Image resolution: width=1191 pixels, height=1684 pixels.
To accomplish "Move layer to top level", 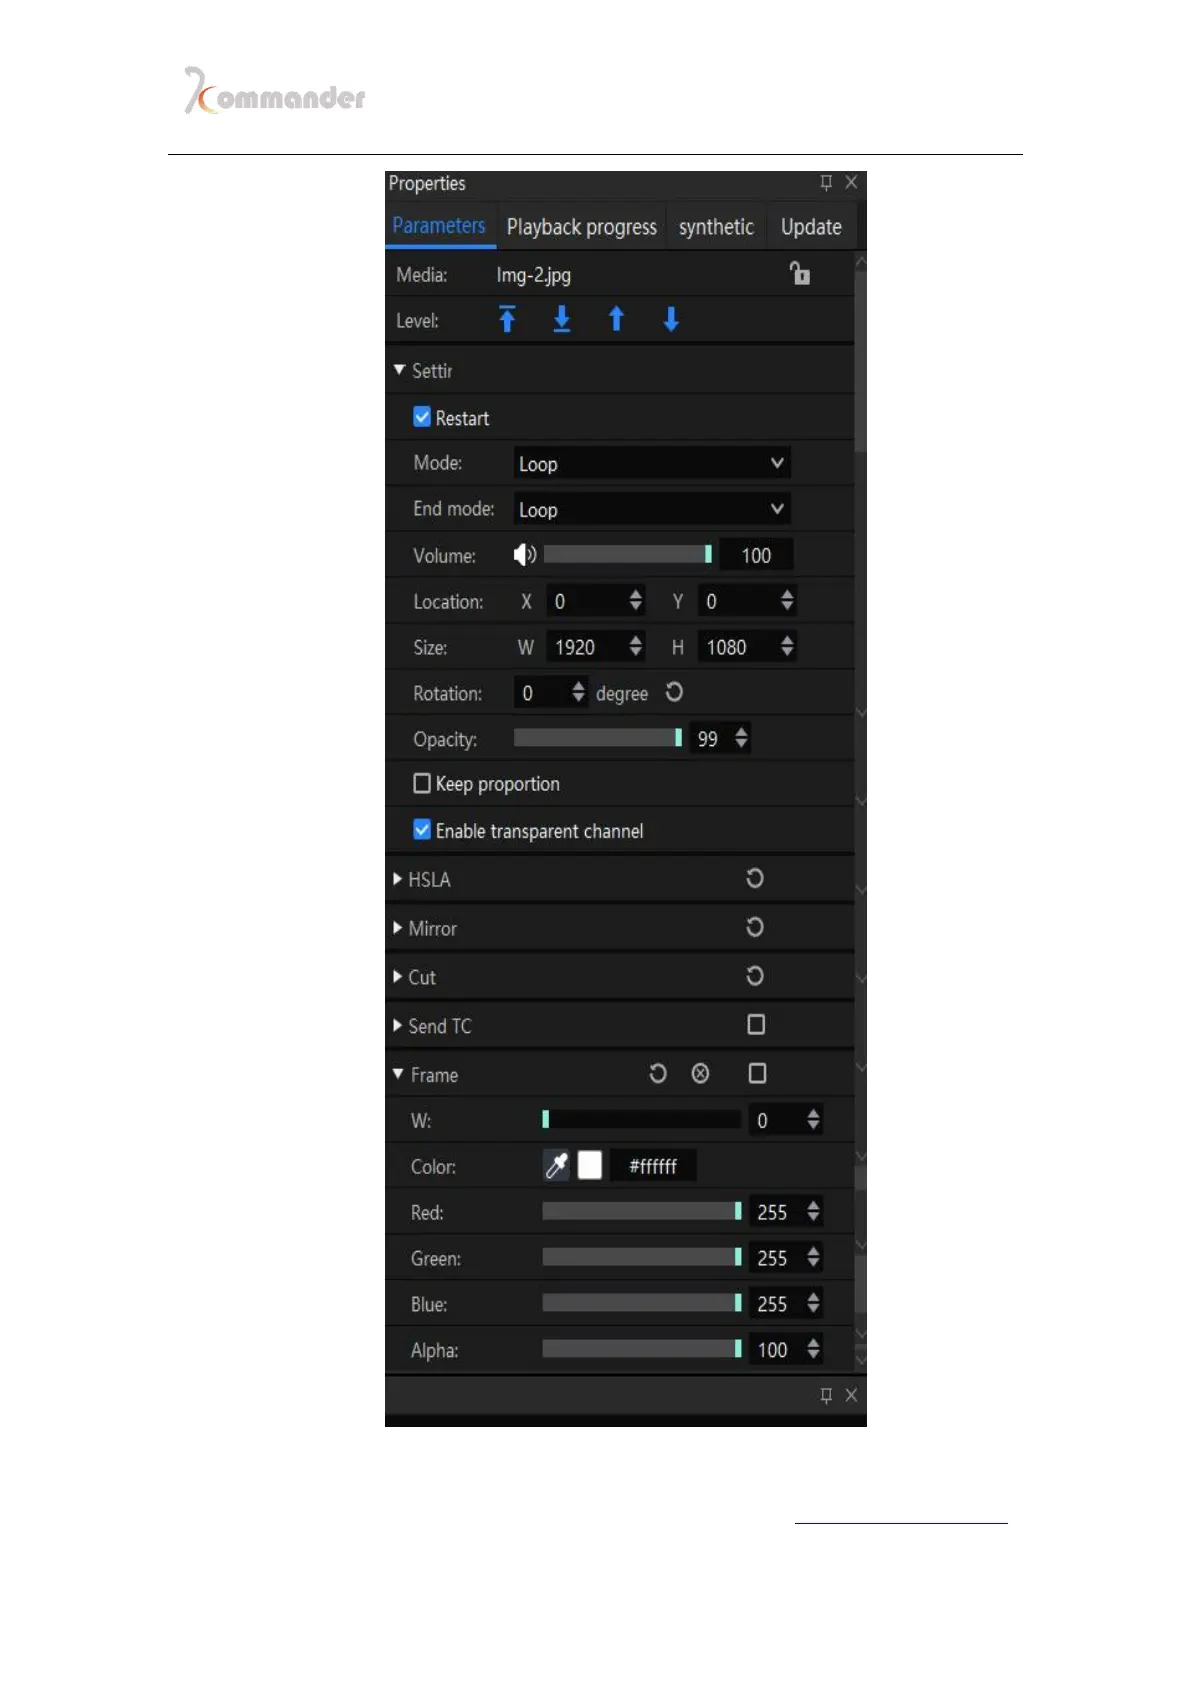I will pyautogui.click(x=507, y=319).
